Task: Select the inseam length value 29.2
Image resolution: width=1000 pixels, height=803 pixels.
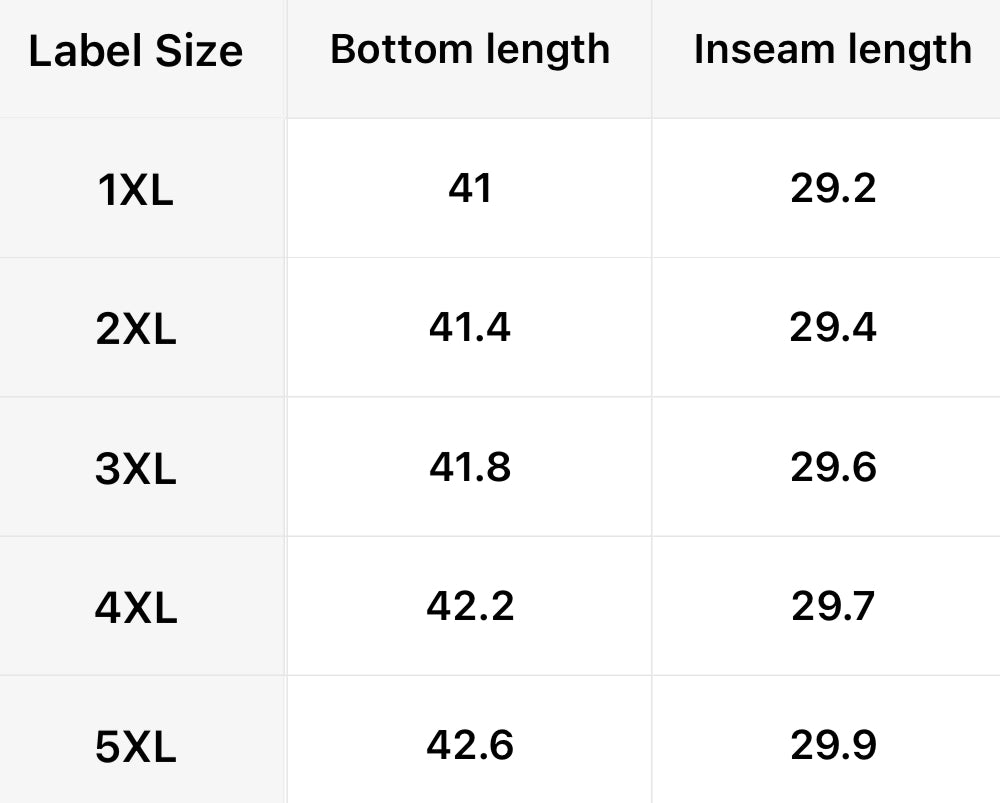Action: pos(832,187)
